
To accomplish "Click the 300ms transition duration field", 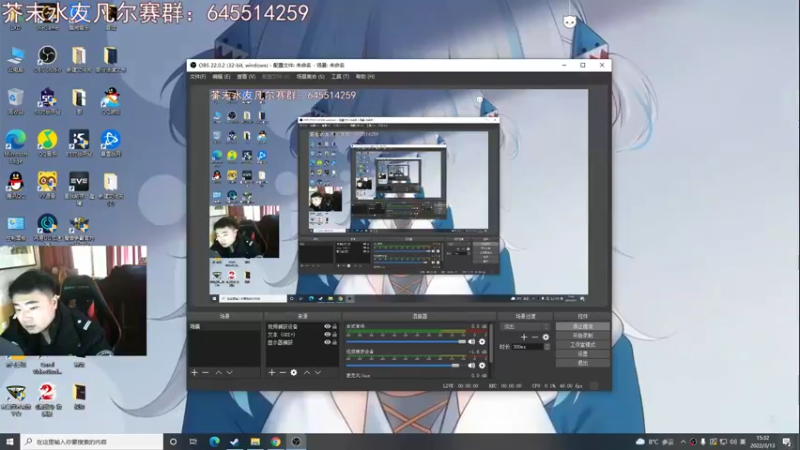I will 527,347.
